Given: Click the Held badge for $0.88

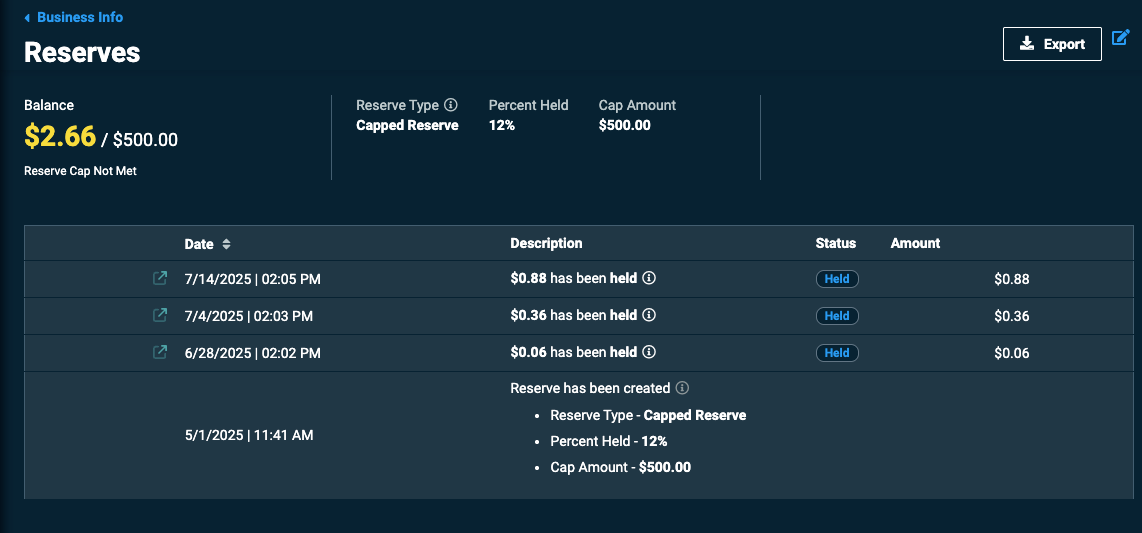Looking at the screenshot, I should [837, 279].
